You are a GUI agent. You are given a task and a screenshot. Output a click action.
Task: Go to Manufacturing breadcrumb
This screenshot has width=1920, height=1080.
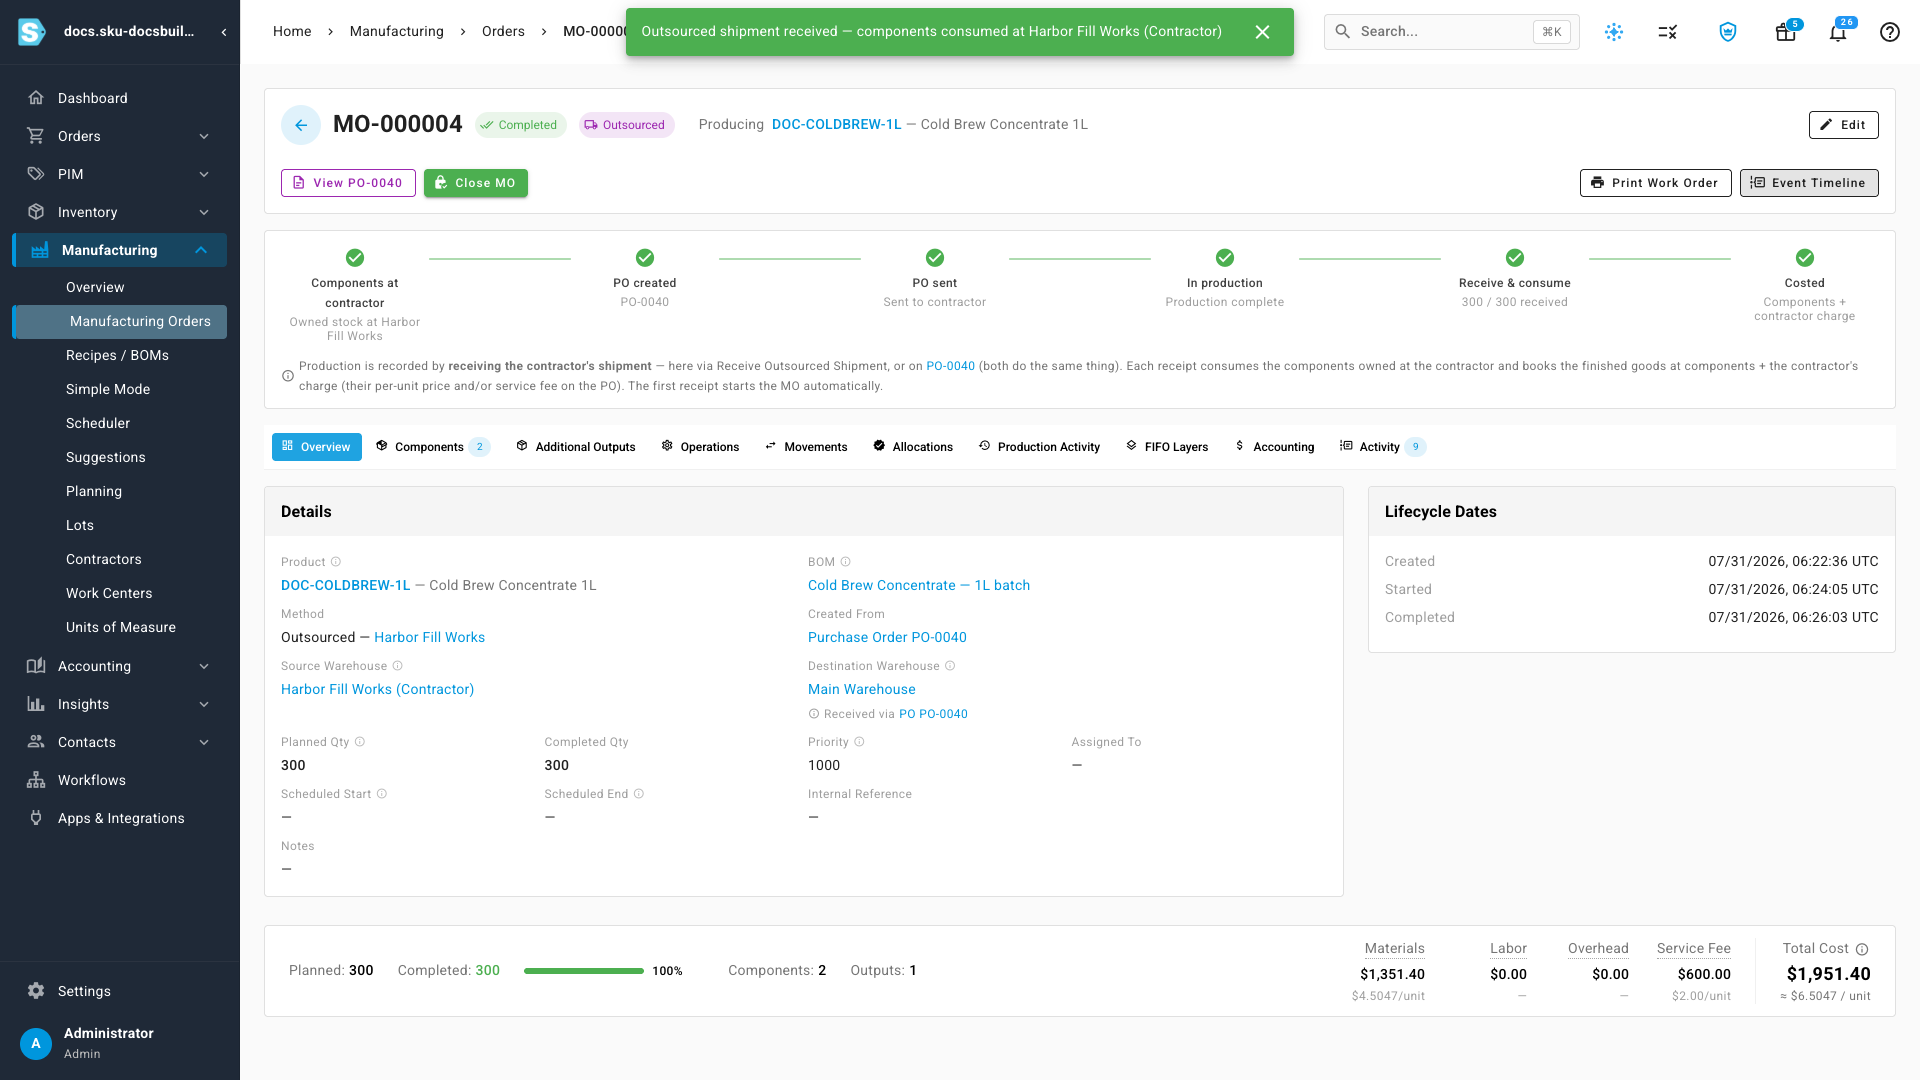click(397, 31)
